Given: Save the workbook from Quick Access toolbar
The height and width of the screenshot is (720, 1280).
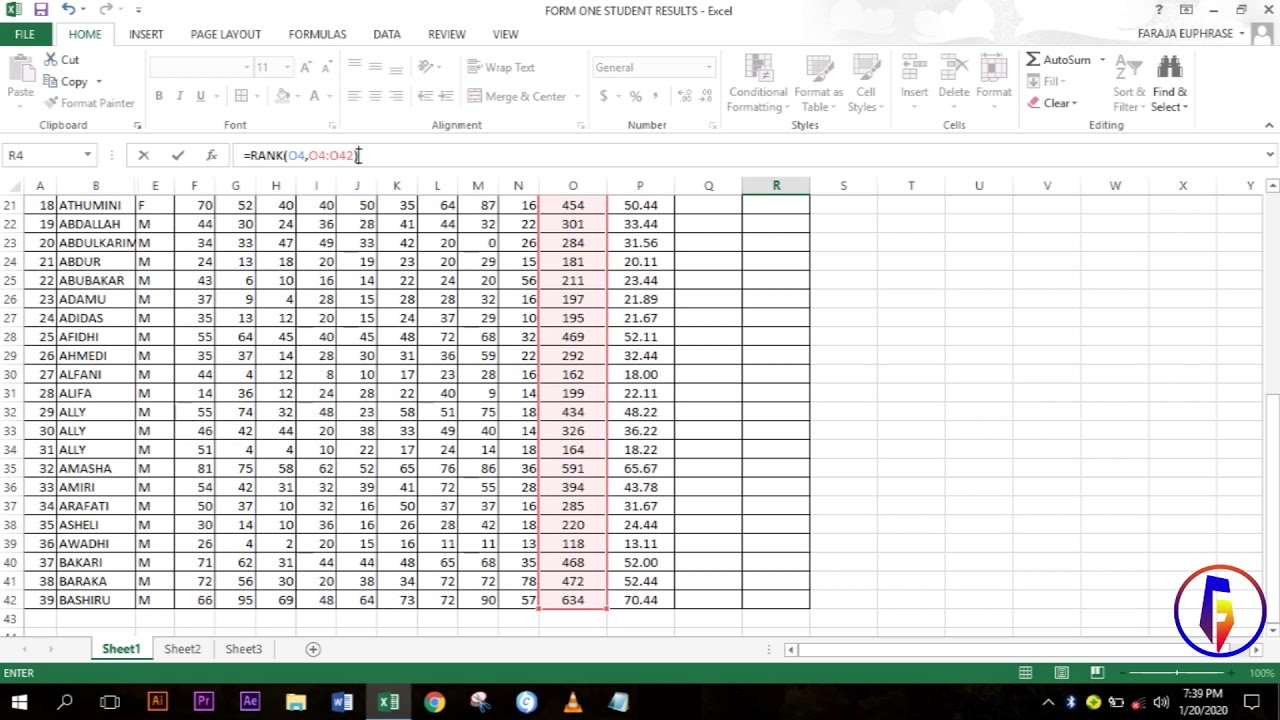Looking at the screenshot, I should coord(41,10).
